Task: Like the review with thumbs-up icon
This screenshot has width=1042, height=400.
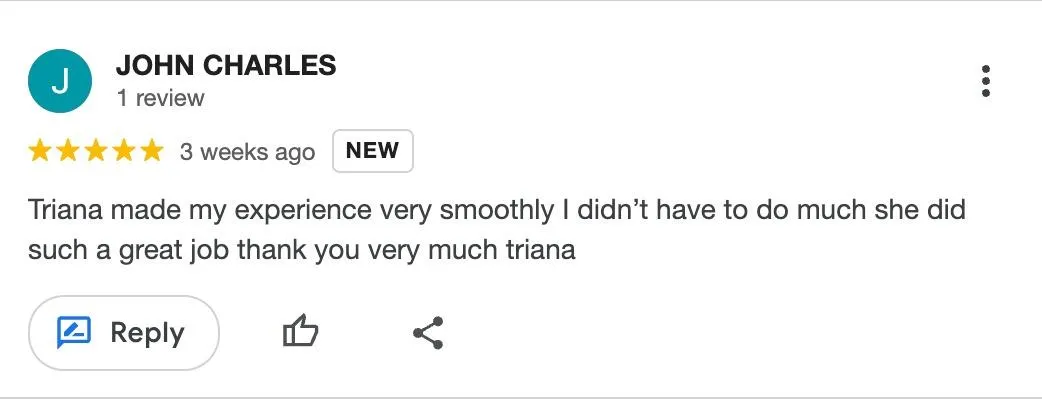Action: 300,332
